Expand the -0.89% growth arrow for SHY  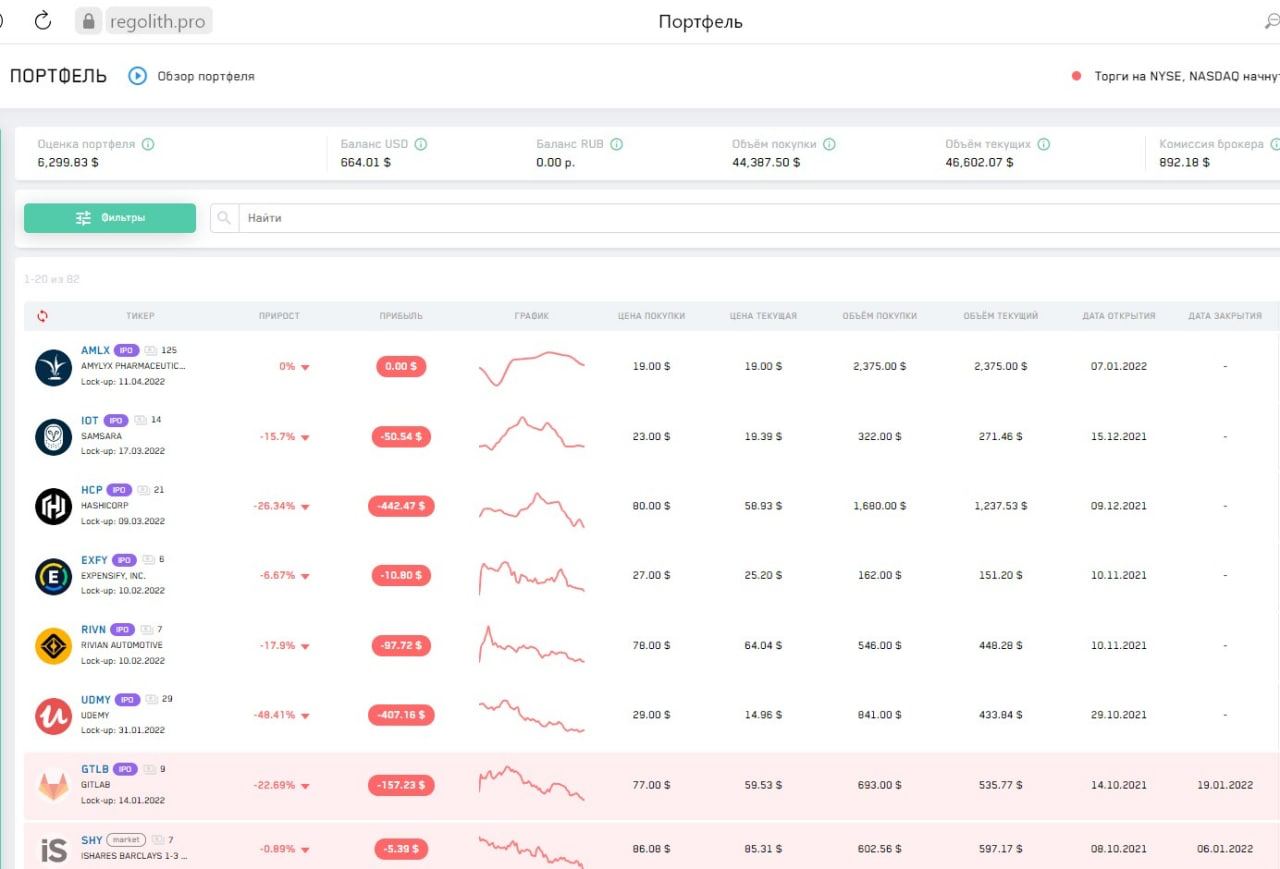coord(305,850)
